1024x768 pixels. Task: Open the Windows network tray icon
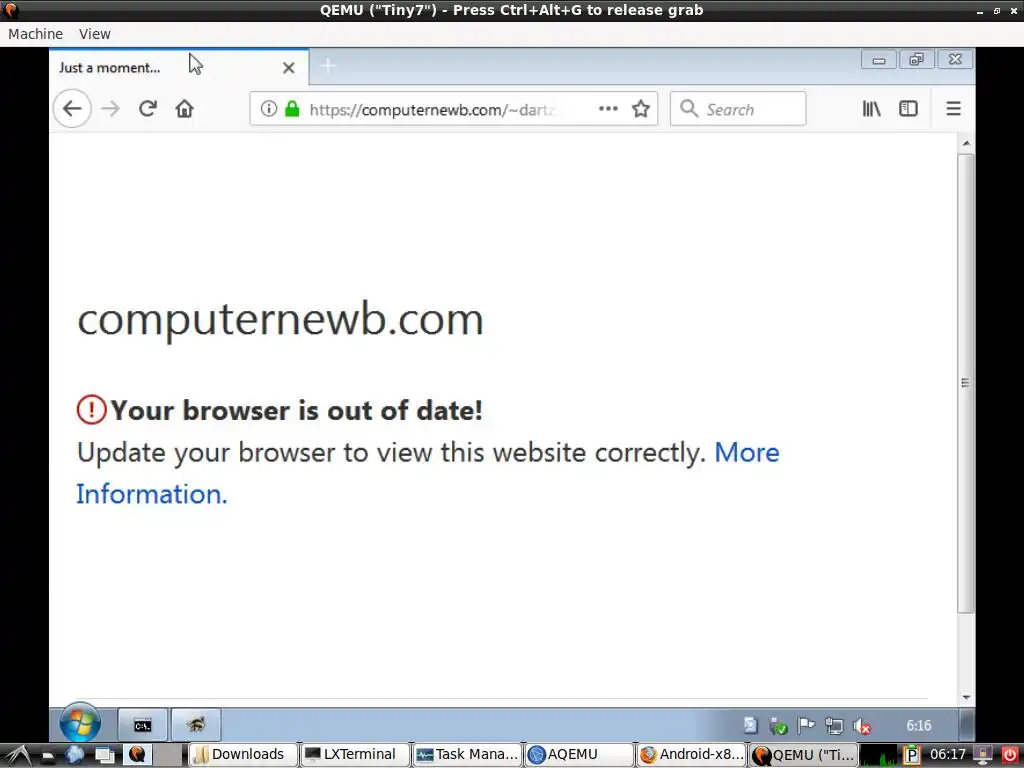click(x=833, y=726)
